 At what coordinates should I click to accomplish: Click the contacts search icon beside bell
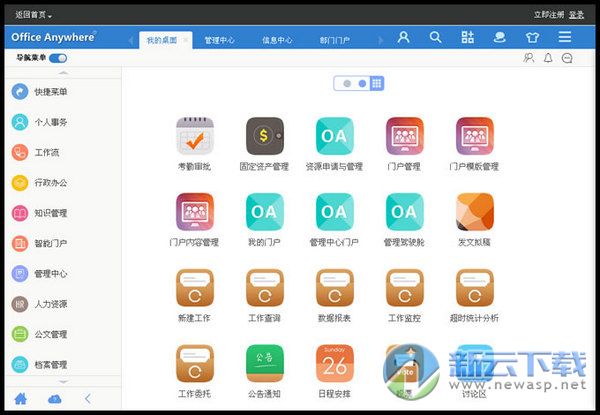(x=529, y=58)
